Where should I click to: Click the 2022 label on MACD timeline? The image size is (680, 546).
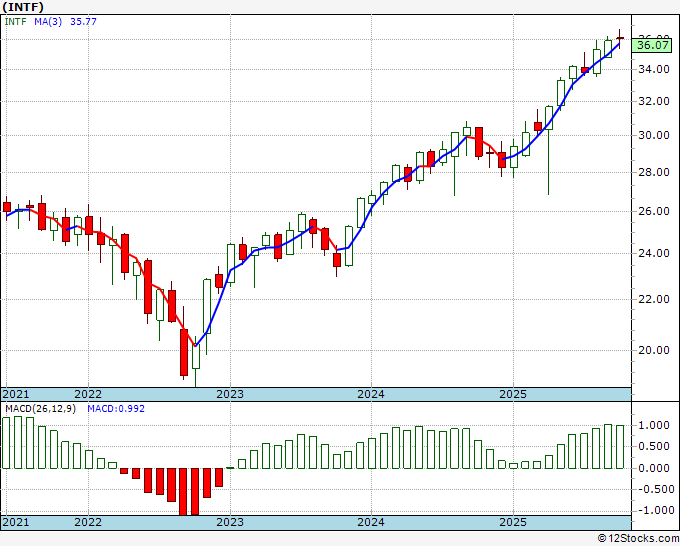[x=88, y=522]
